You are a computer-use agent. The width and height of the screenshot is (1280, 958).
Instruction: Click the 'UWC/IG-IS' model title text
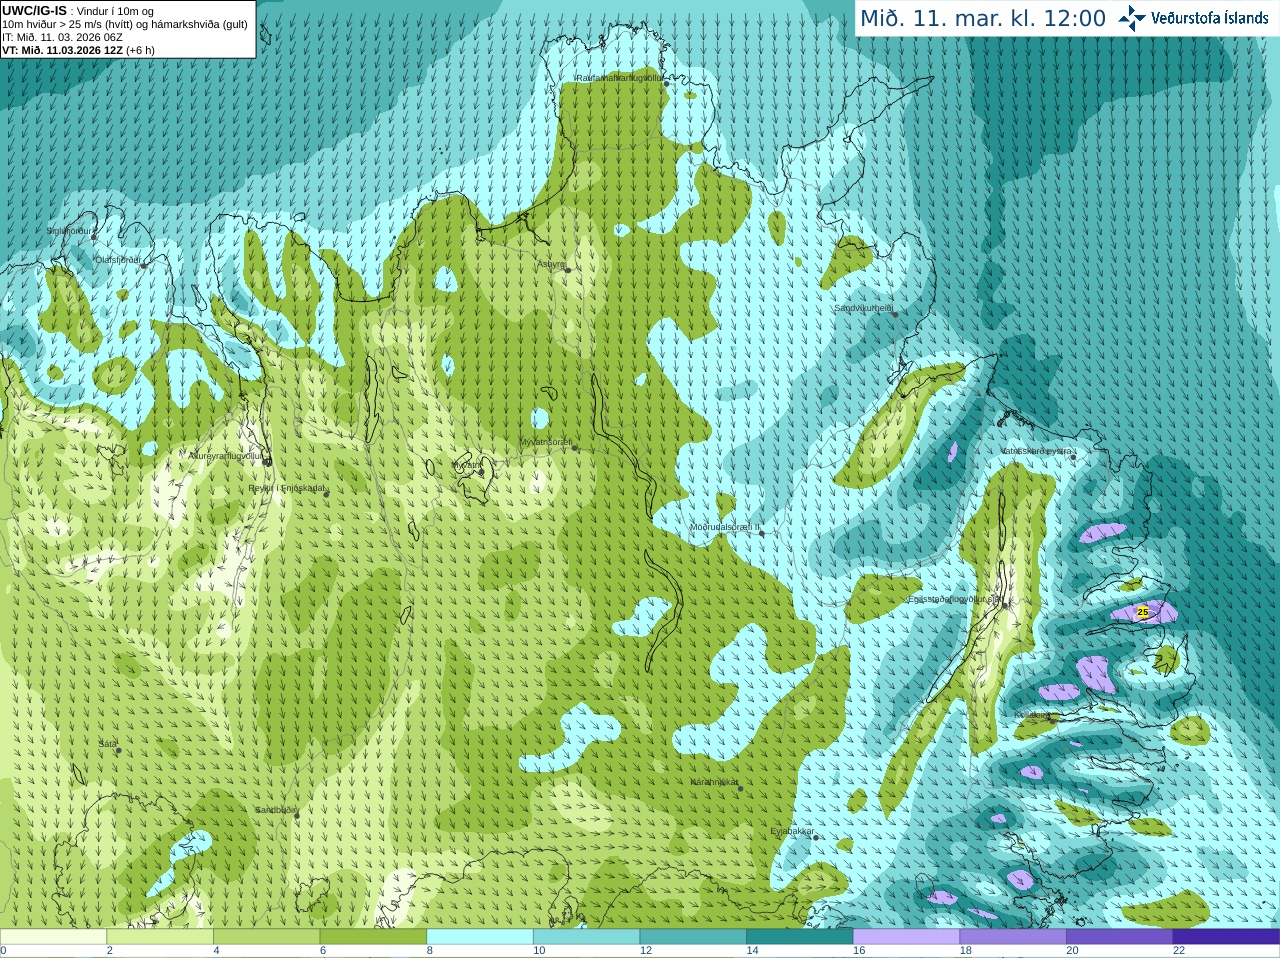pos(35,10)
